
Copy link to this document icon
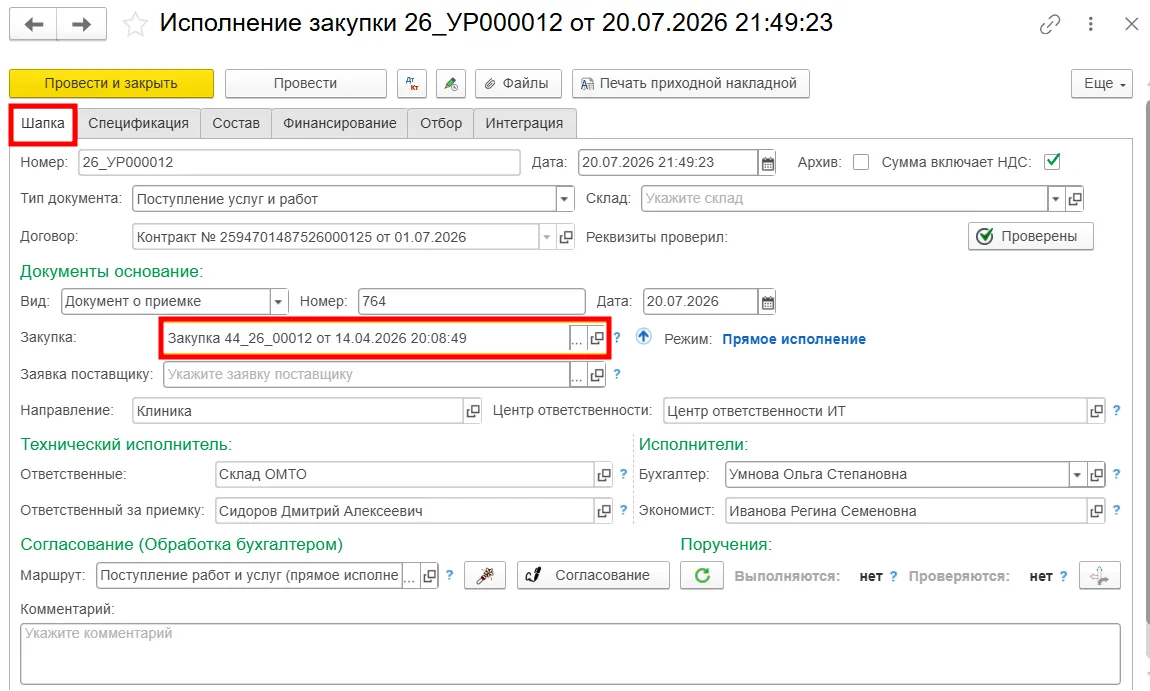click(1050, 24)
